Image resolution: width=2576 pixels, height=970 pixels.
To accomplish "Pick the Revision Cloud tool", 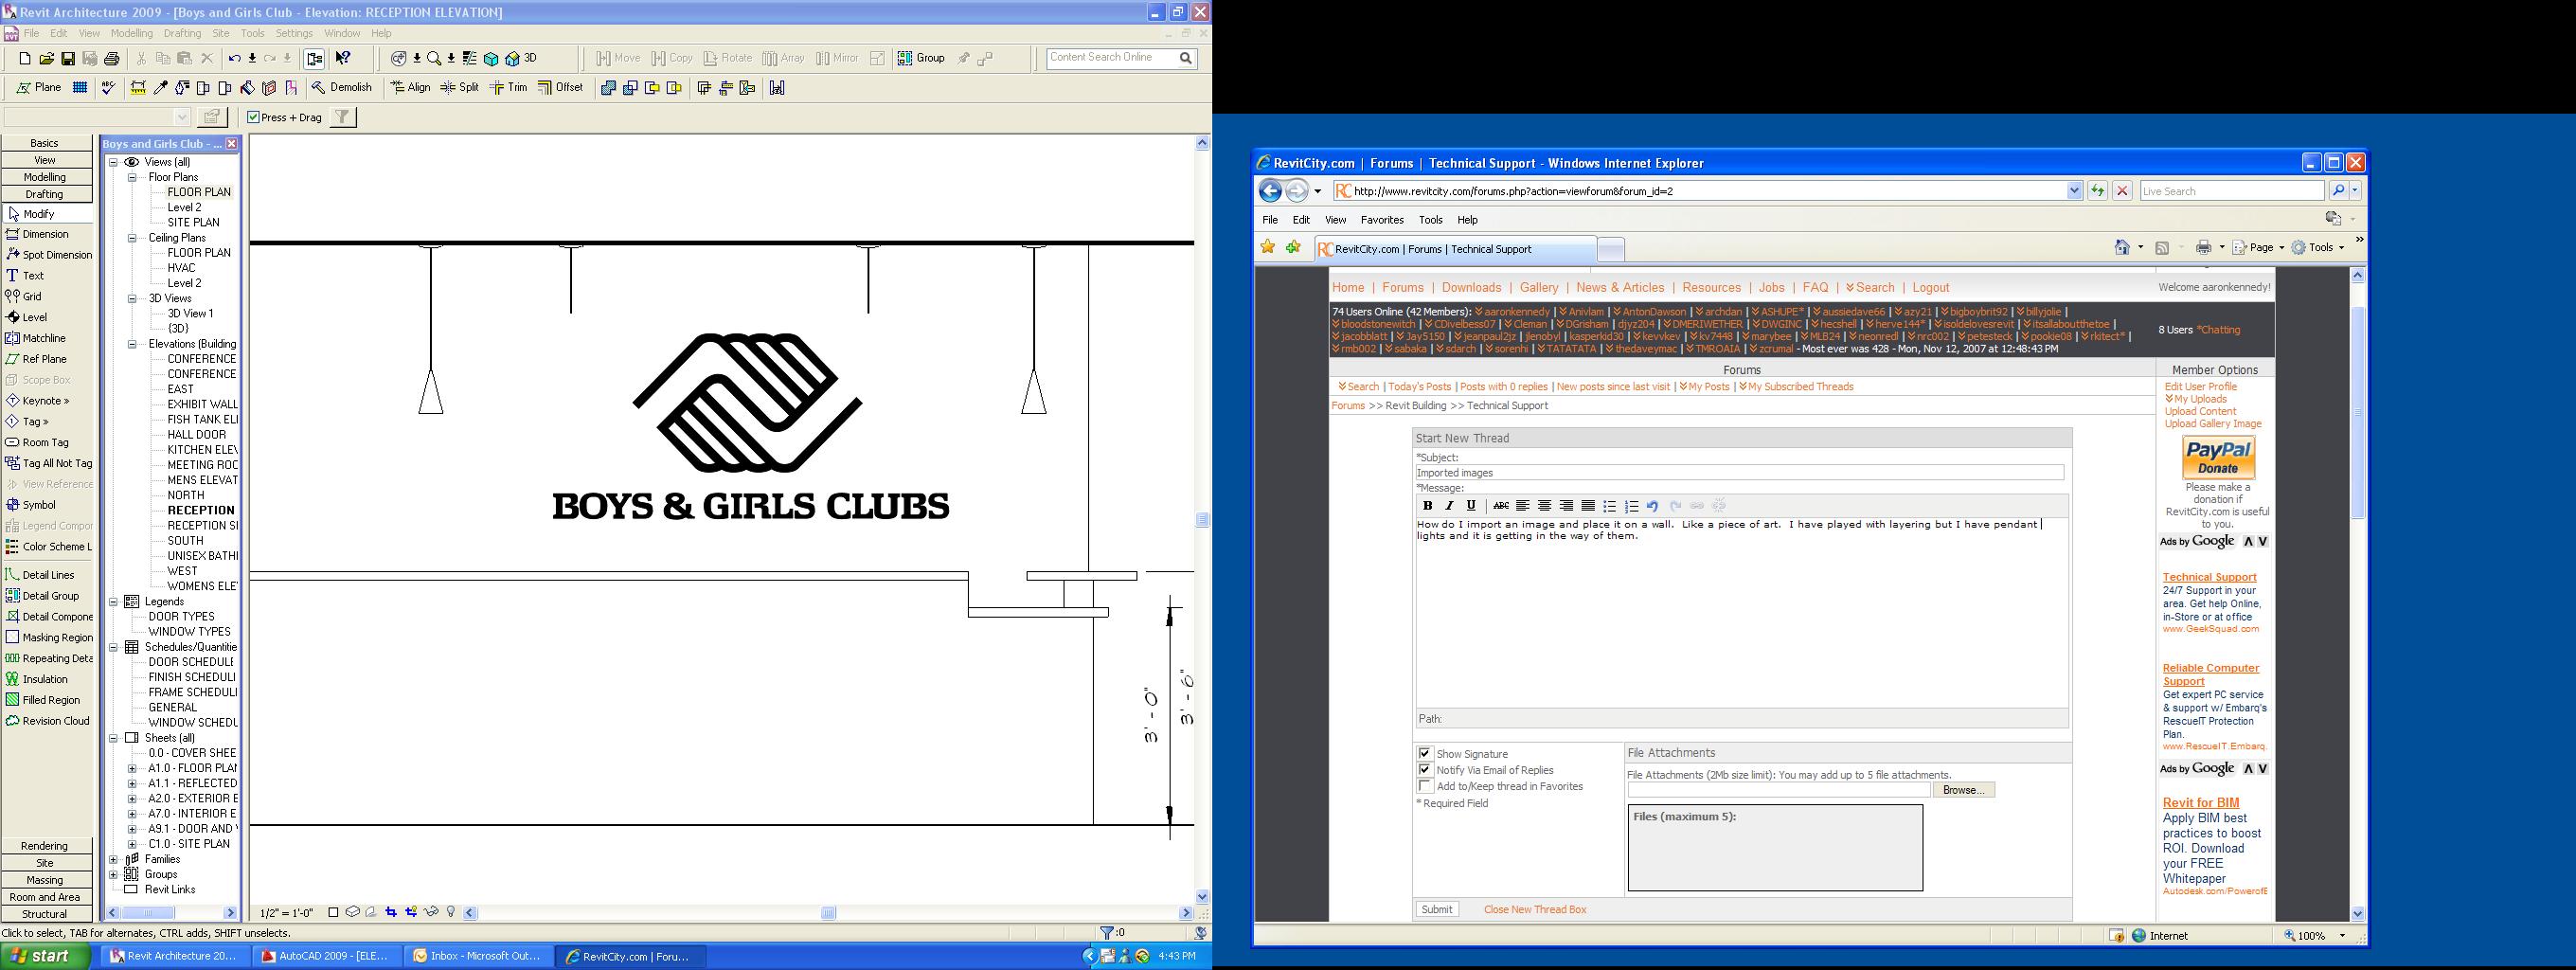I will [47, 721].
